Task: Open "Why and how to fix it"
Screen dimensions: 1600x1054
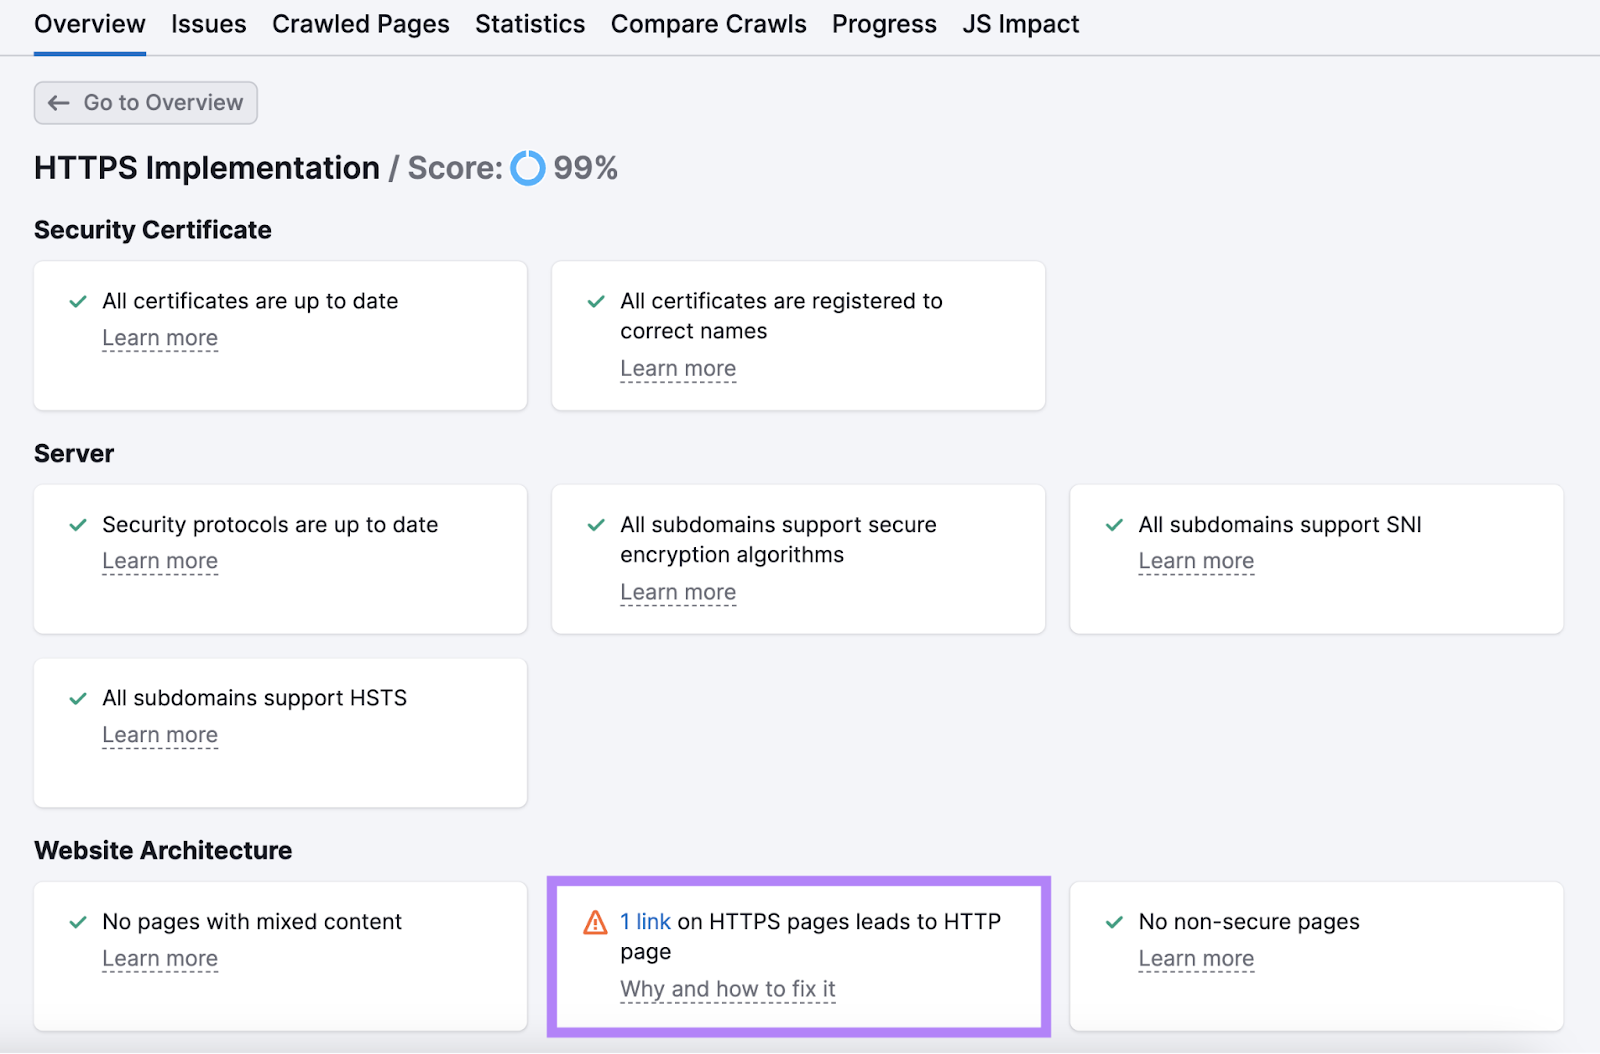Action: (x=727, y=988)
